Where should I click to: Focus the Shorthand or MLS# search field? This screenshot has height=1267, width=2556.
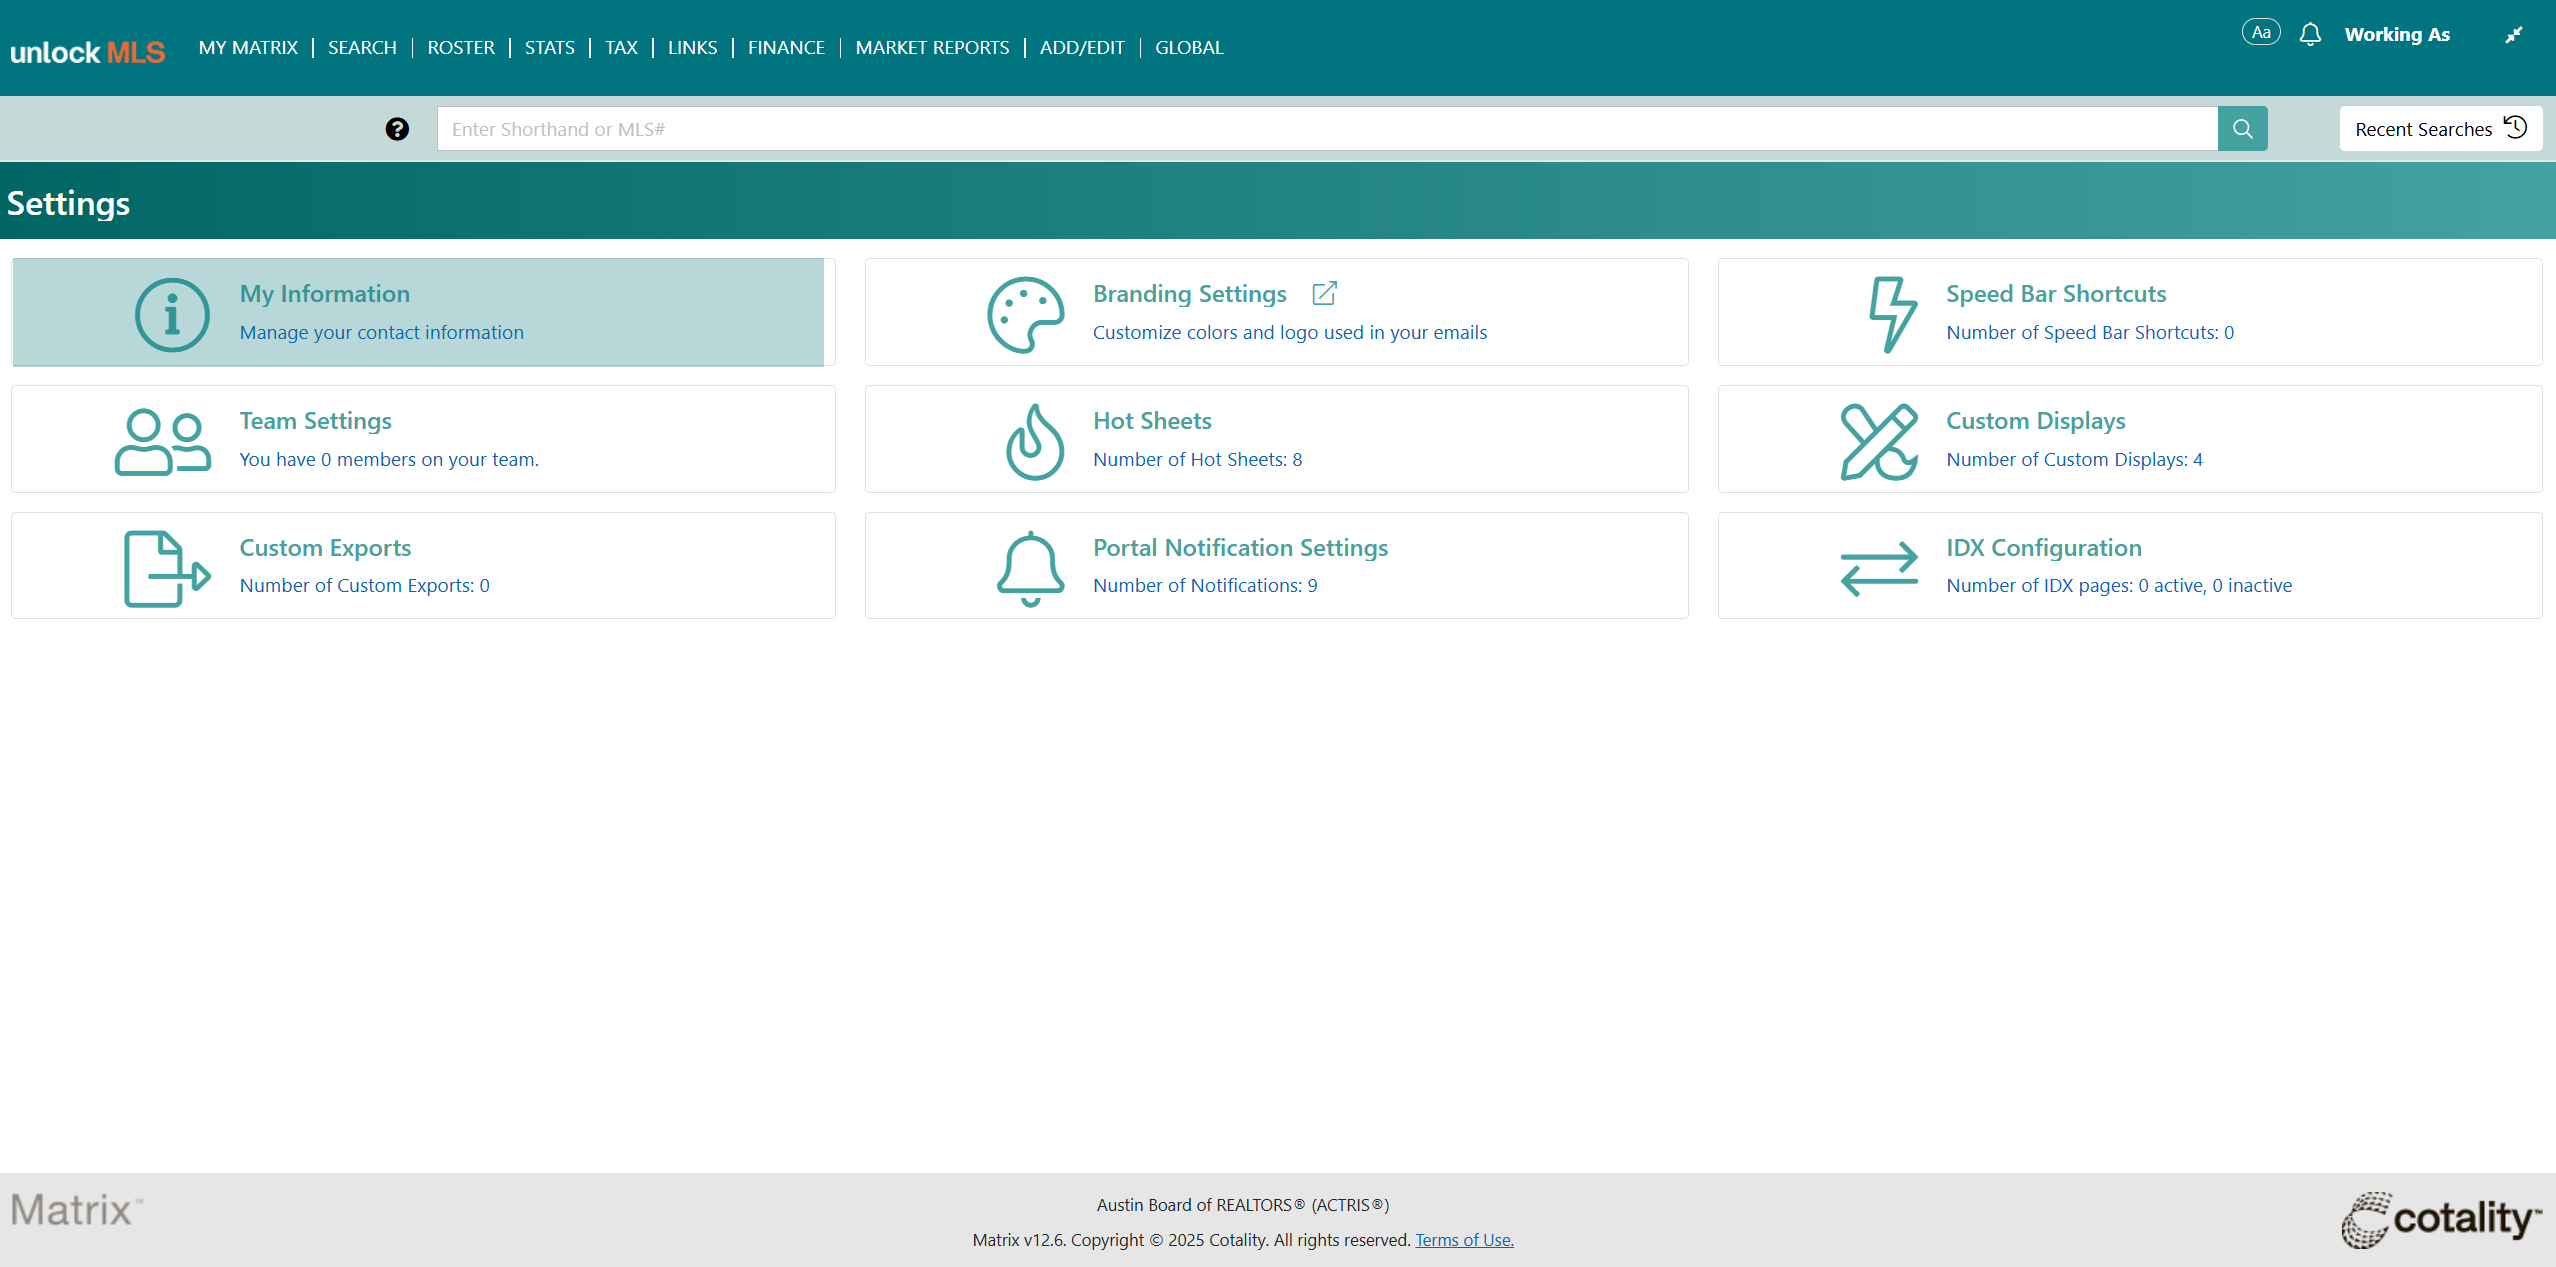coord(1327,129)
